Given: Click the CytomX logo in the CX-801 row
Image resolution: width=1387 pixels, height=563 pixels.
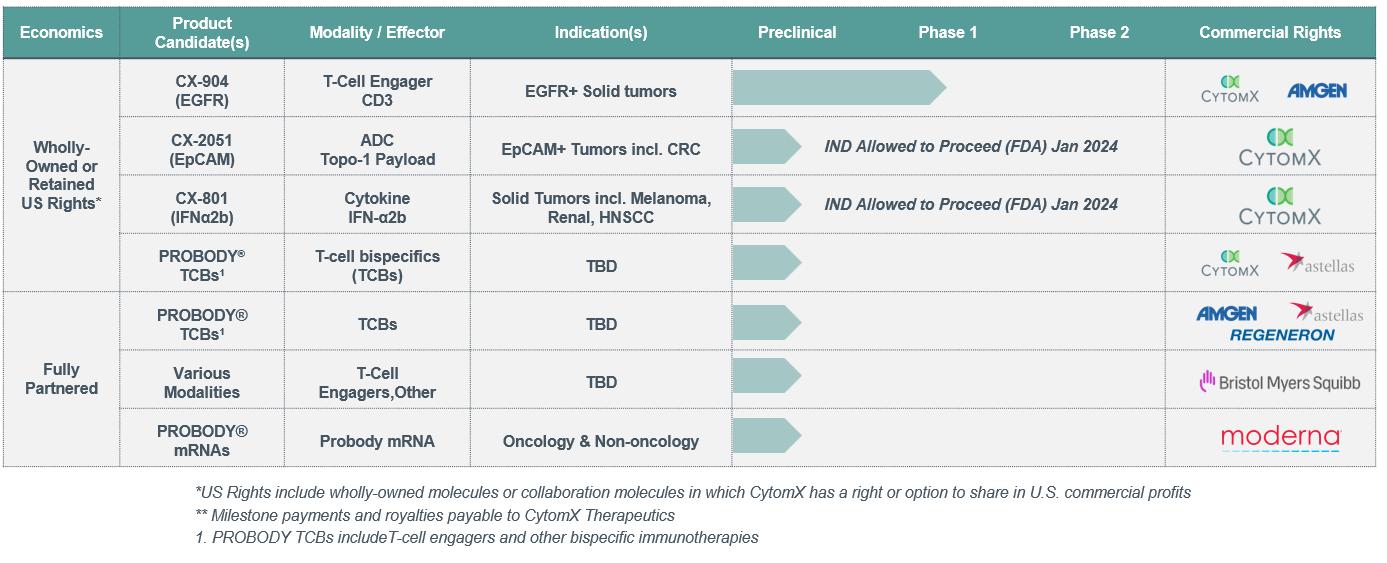Looking at the screenshot, I should [x=1279, y=205].
